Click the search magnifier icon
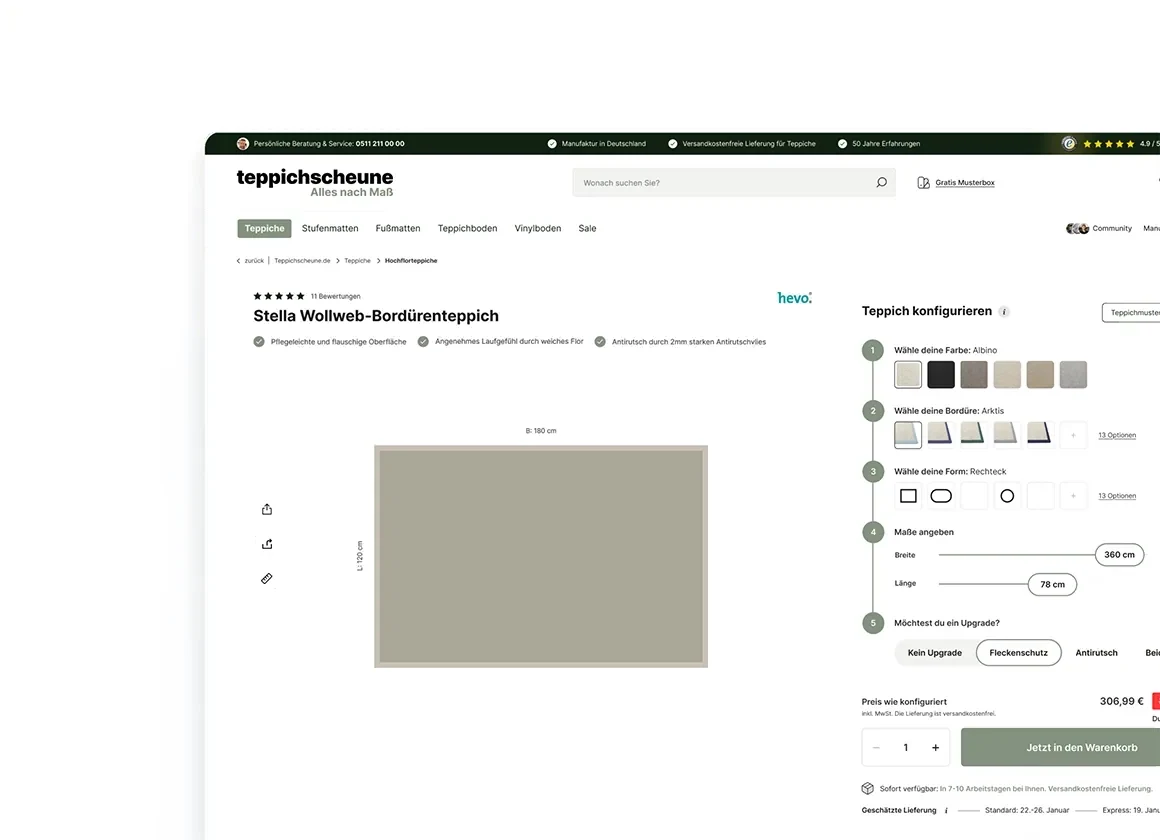Image resolution: width=1160 pixels, height=840 pixels. coord(881,182)
